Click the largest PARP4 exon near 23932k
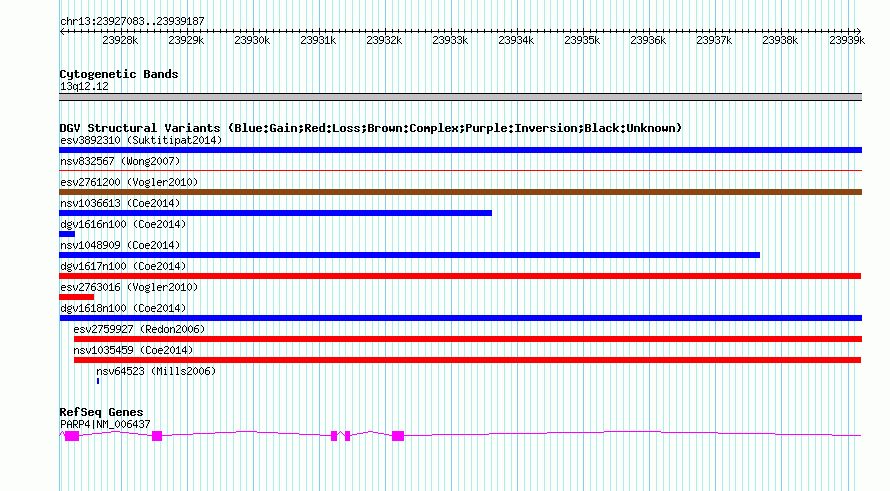 pyautogui.click(x=398, y=436)
